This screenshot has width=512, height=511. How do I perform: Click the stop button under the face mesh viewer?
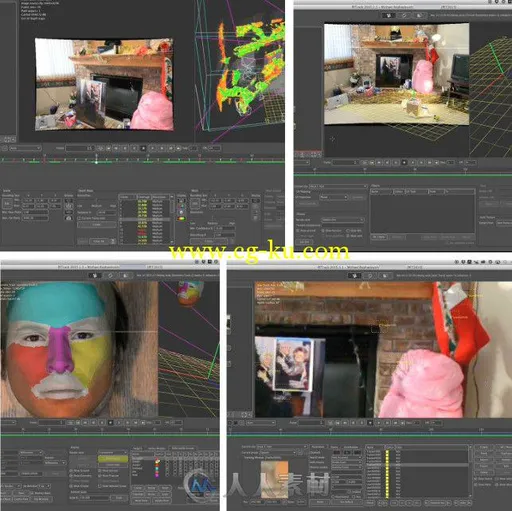(110, 423)
